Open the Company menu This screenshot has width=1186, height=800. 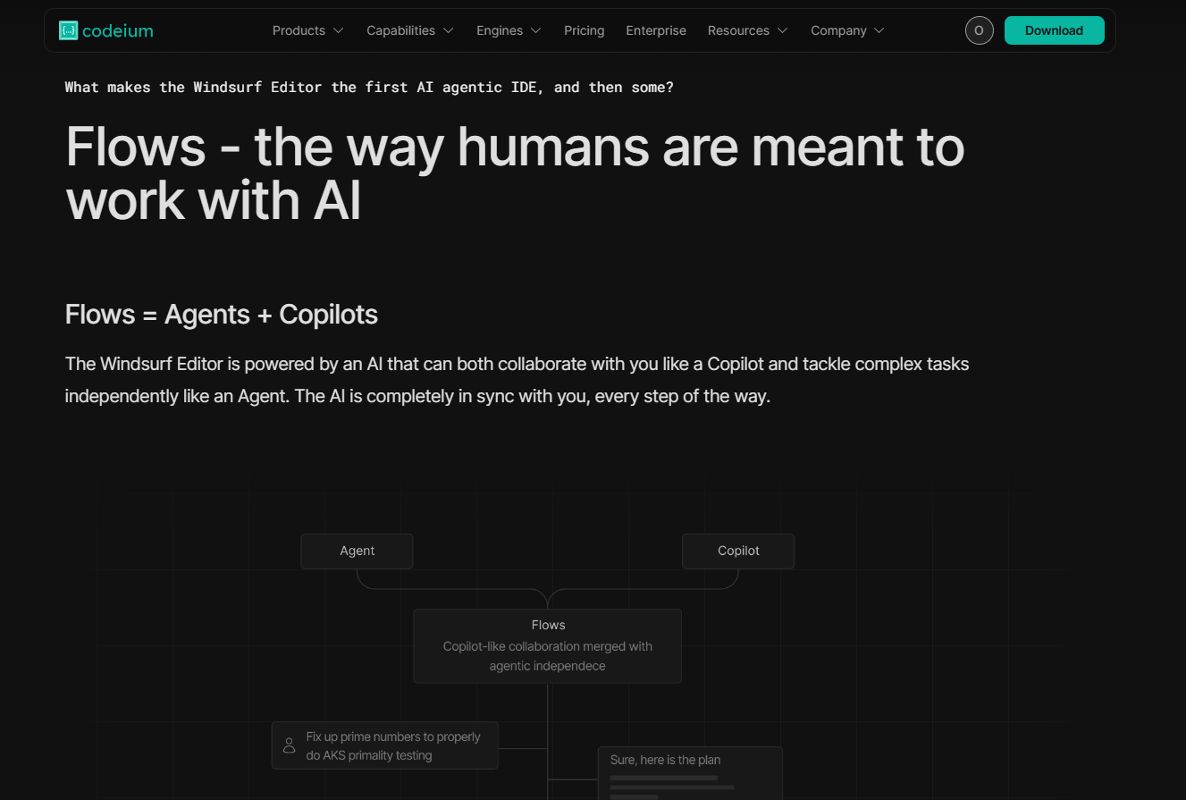coord(847,30)
